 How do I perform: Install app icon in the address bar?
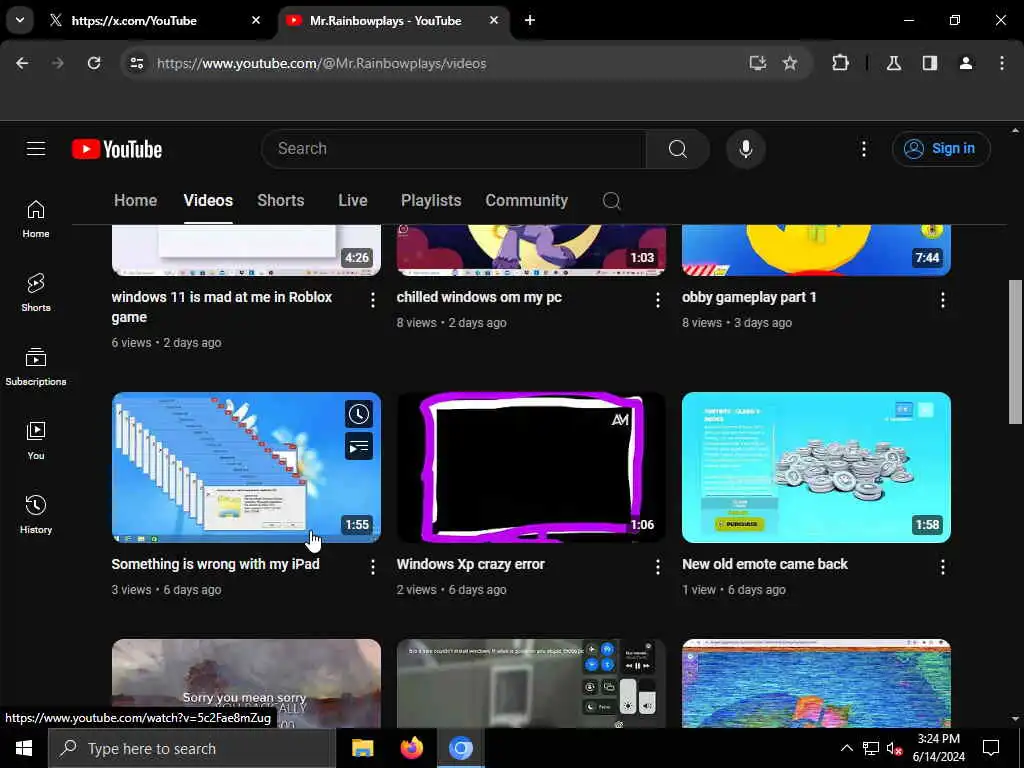[x=758, y=63]
